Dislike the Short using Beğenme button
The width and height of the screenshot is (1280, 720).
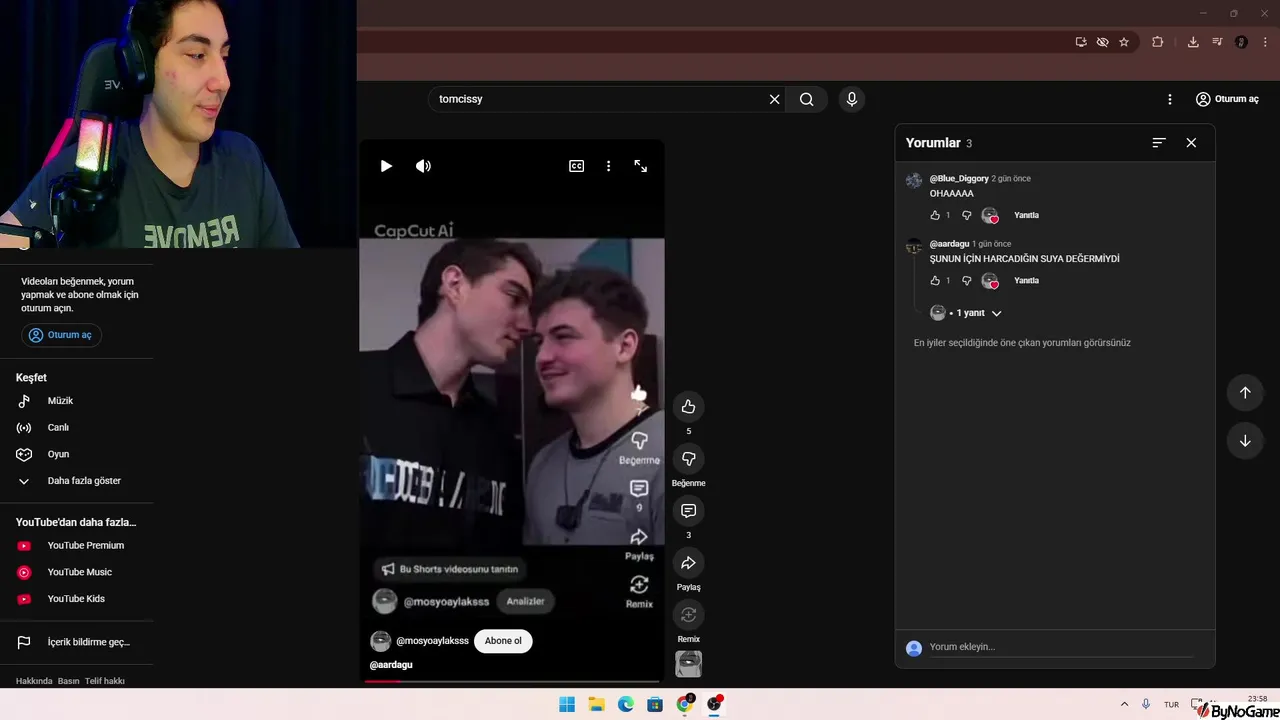[688, 458]
